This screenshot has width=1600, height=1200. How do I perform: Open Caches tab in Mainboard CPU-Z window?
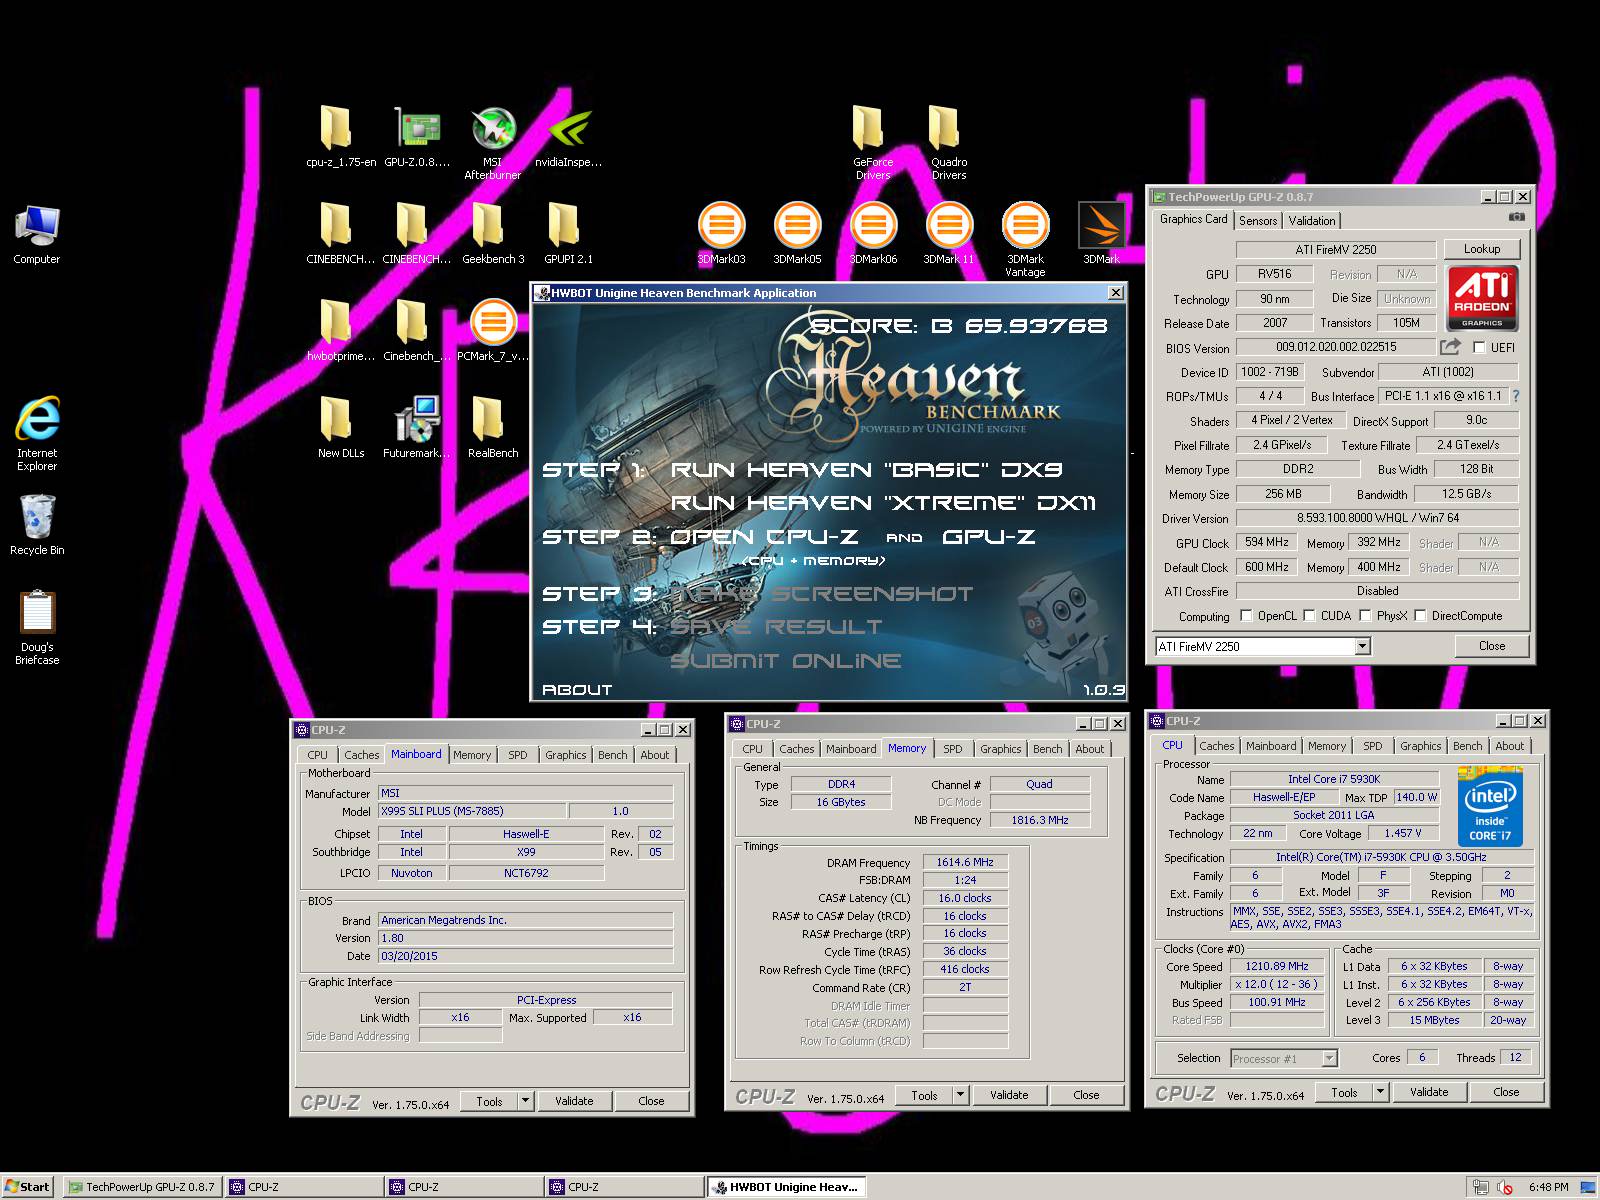tap(362, 755)
